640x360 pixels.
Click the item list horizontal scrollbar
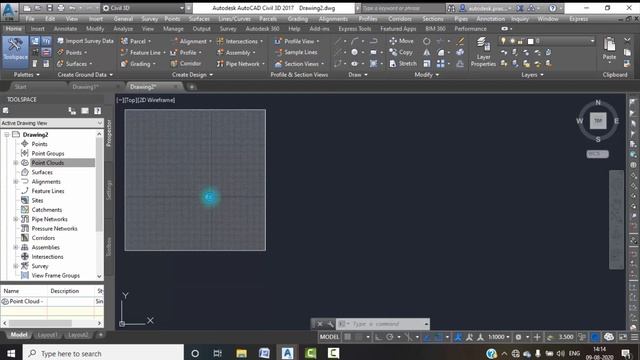coord(40,323)
